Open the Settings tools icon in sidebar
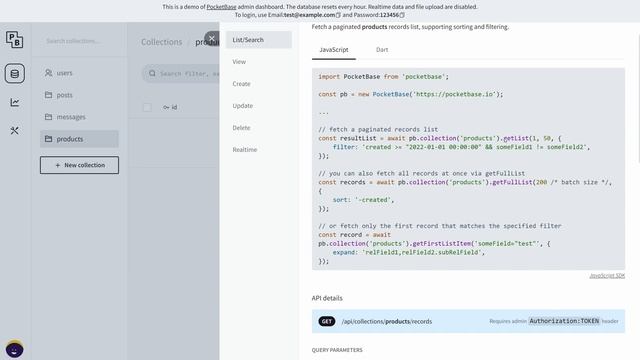The width and height of the screenshot is (640, 360). [x=15, y=131]
